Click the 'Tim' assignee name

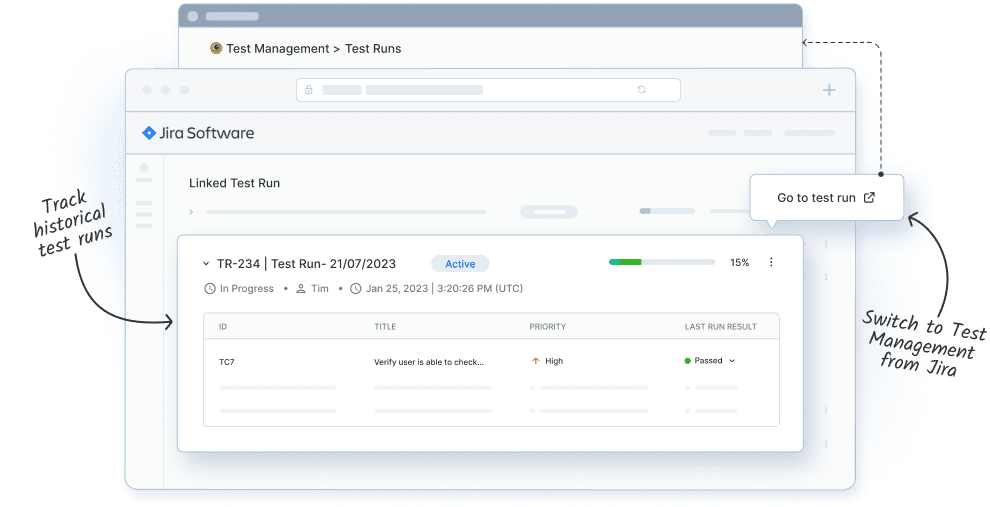click(320, 289)
